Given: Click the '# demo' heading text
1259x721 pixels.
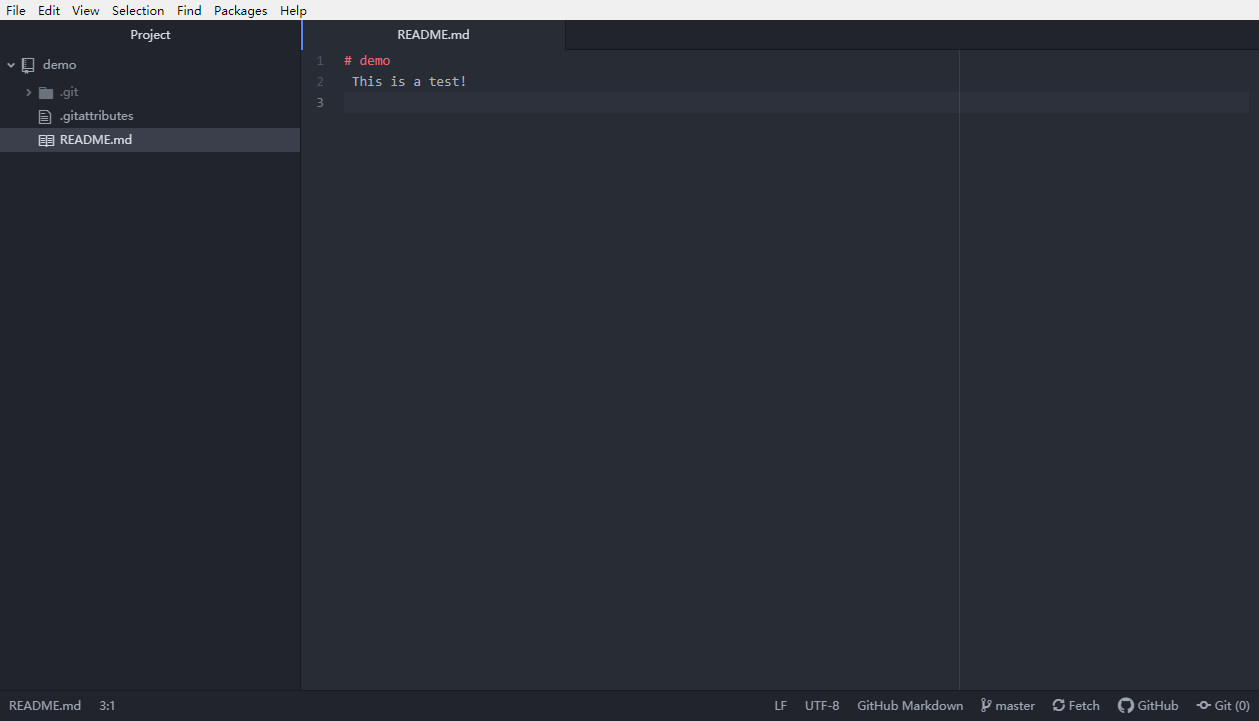Looking at the screenshot, I should click(x=367, y=61).
